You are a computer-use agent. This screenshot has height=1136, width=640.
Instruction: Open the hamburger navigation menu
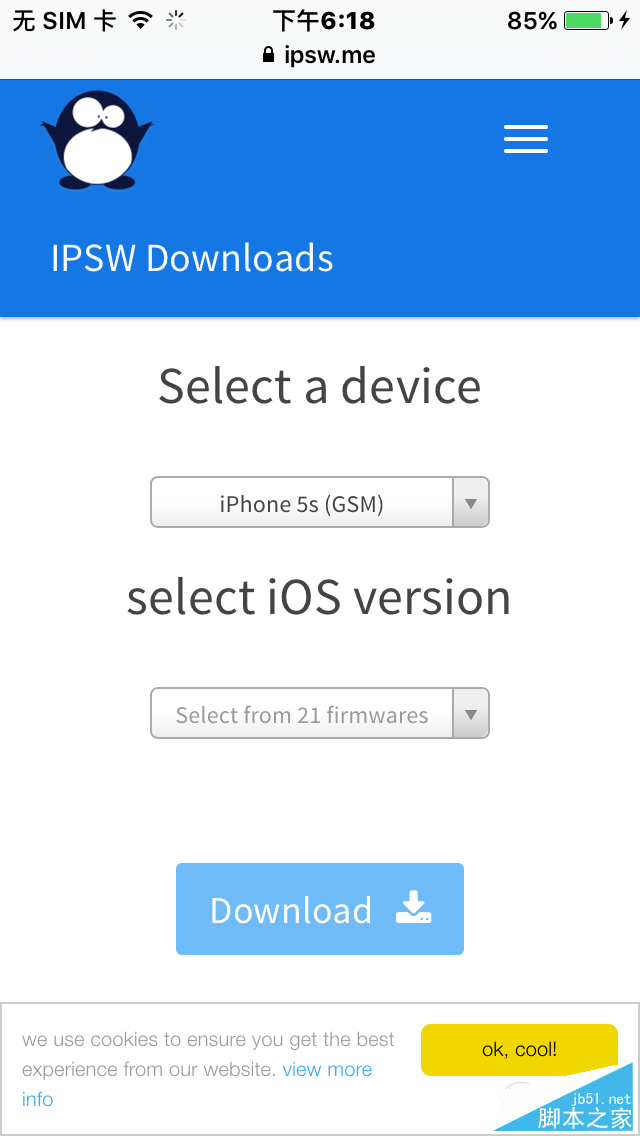pos(525,138)
